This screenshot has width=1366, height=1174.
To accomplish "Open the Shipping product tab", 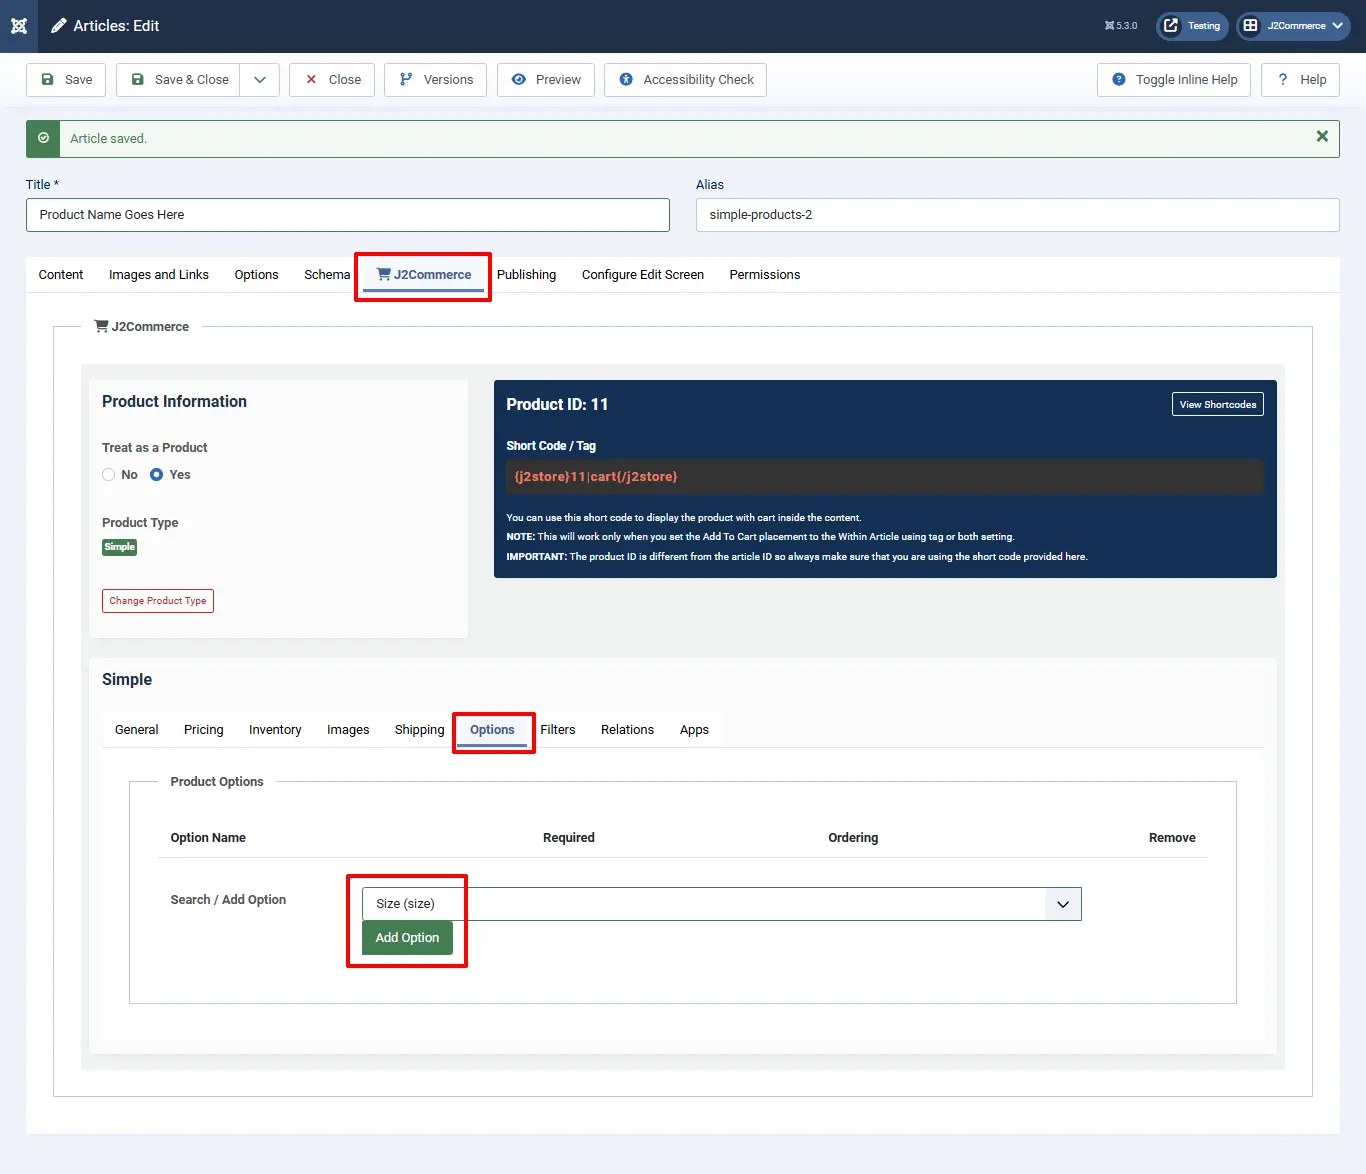I will [x=420, y=730].
